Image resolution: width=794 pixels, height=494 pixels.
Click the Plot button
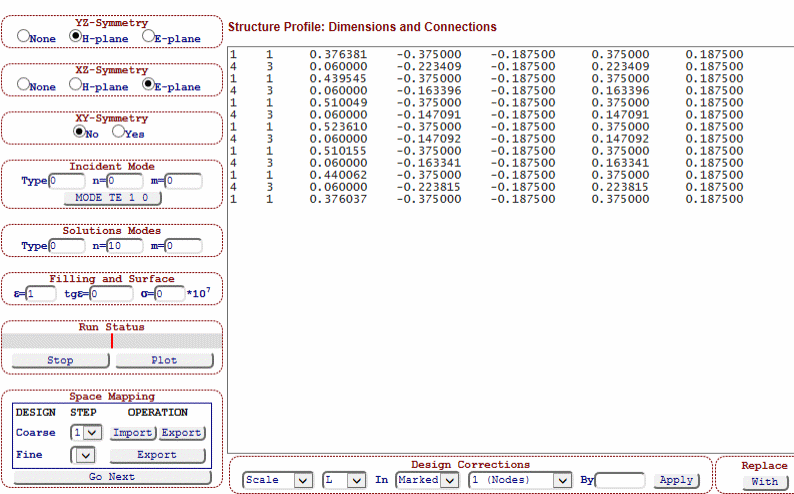[x=164, y=360]
